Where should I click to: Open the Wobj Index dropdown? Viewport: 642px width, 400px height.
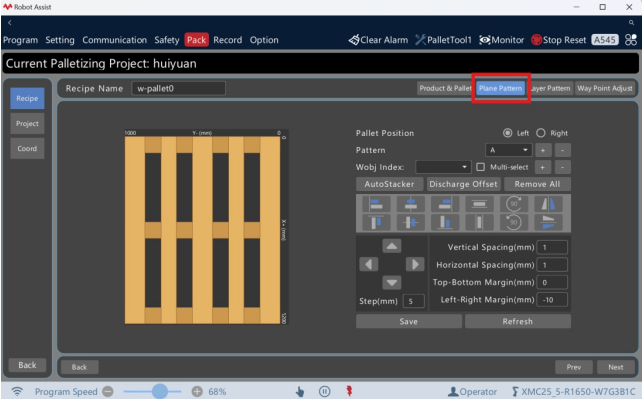pyautogui.click(x=443, y=167)
